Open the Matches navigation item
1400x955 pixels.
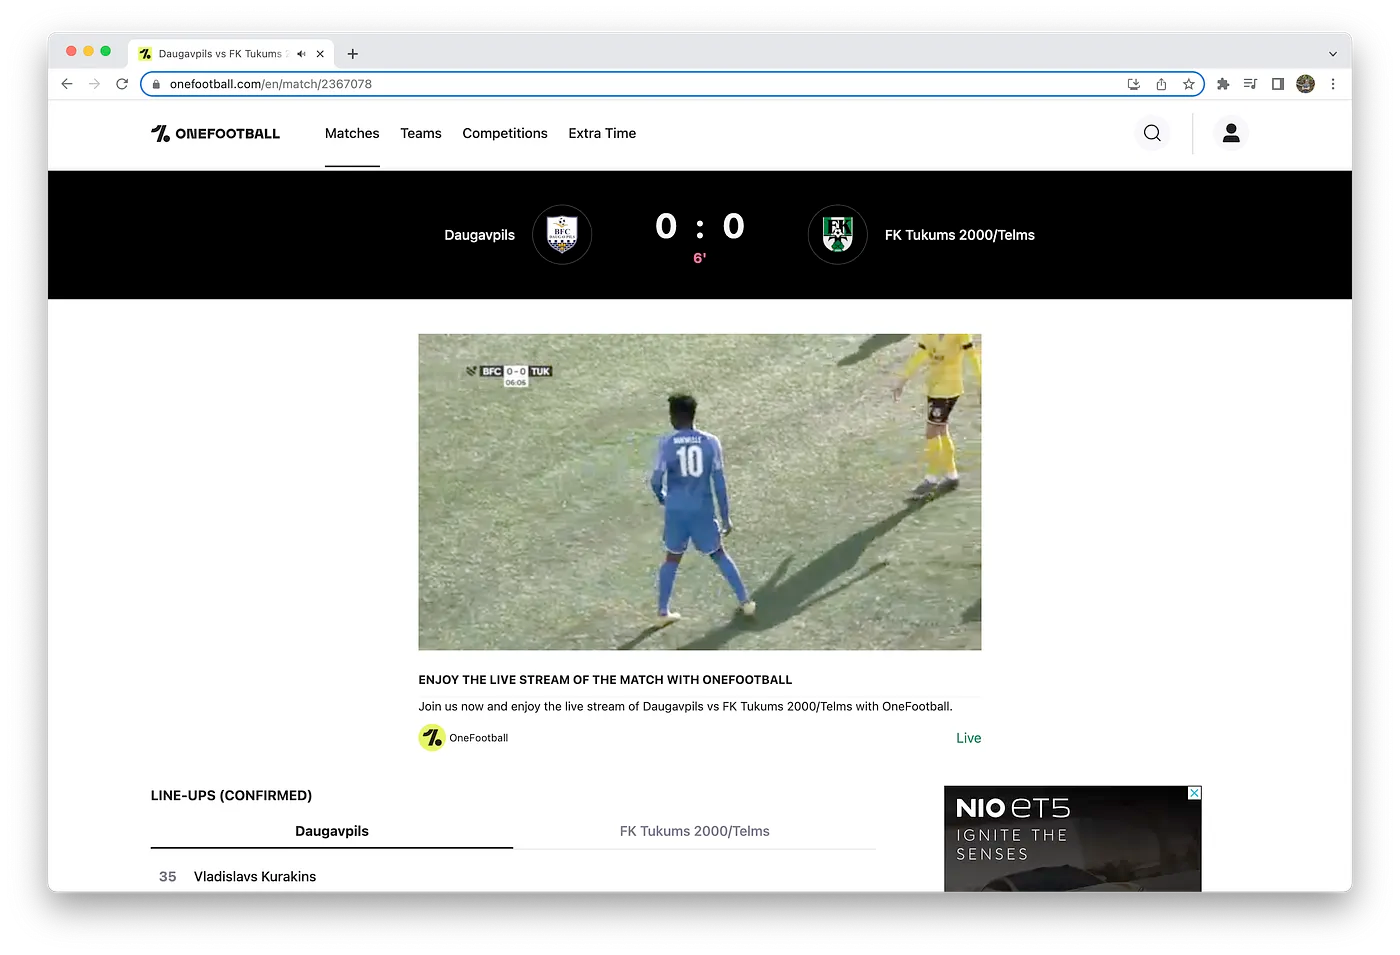[x=352, y=133]
